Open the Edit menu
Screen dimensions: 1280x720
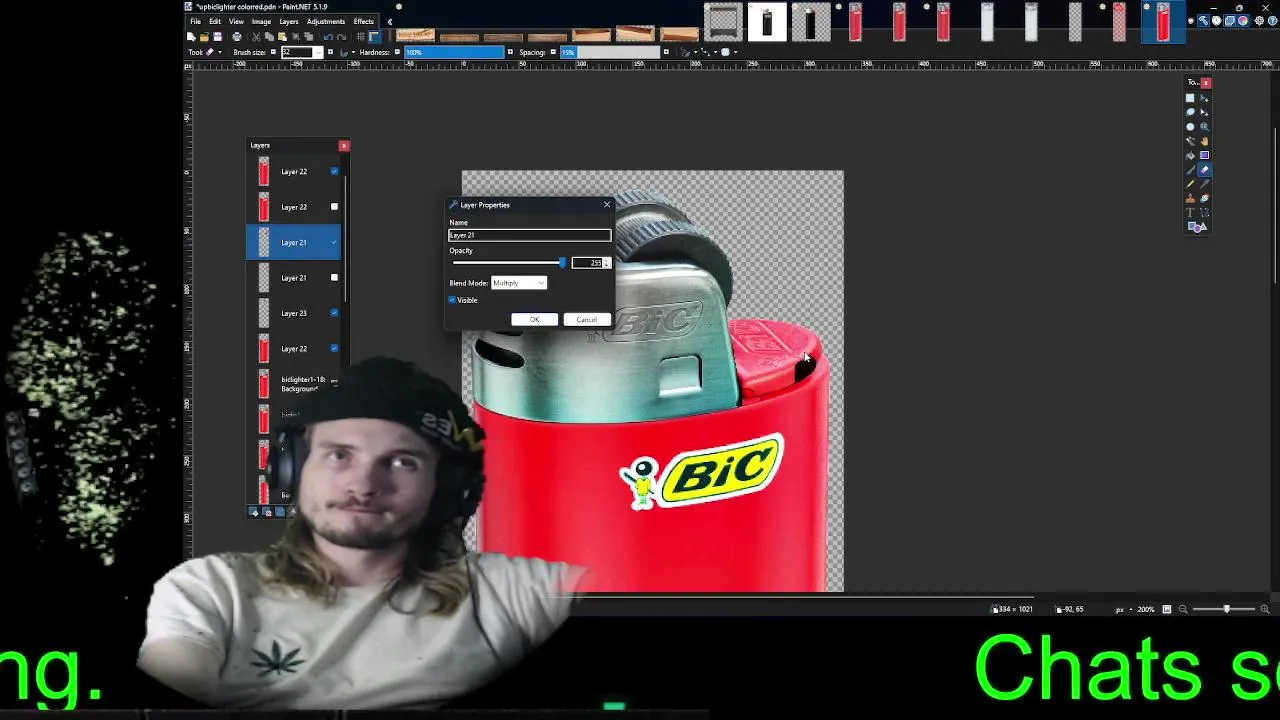click(215, 21)
